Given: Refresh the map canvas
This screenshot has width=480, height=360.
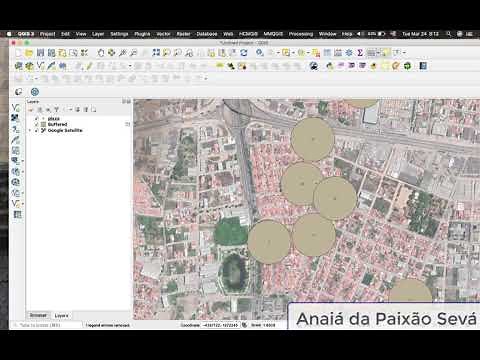Looking at the screenshot, I should 244,53.
